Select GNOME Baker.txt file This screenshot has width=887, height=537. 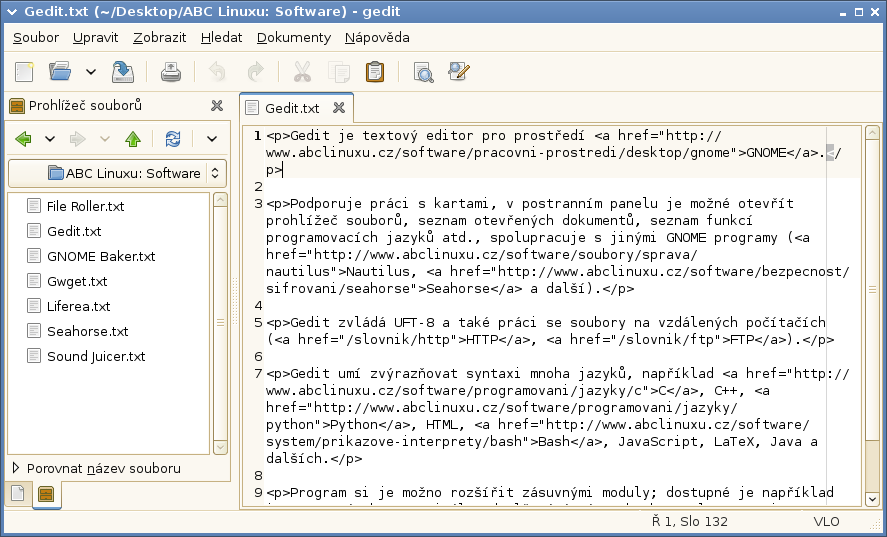click(101, 256)
